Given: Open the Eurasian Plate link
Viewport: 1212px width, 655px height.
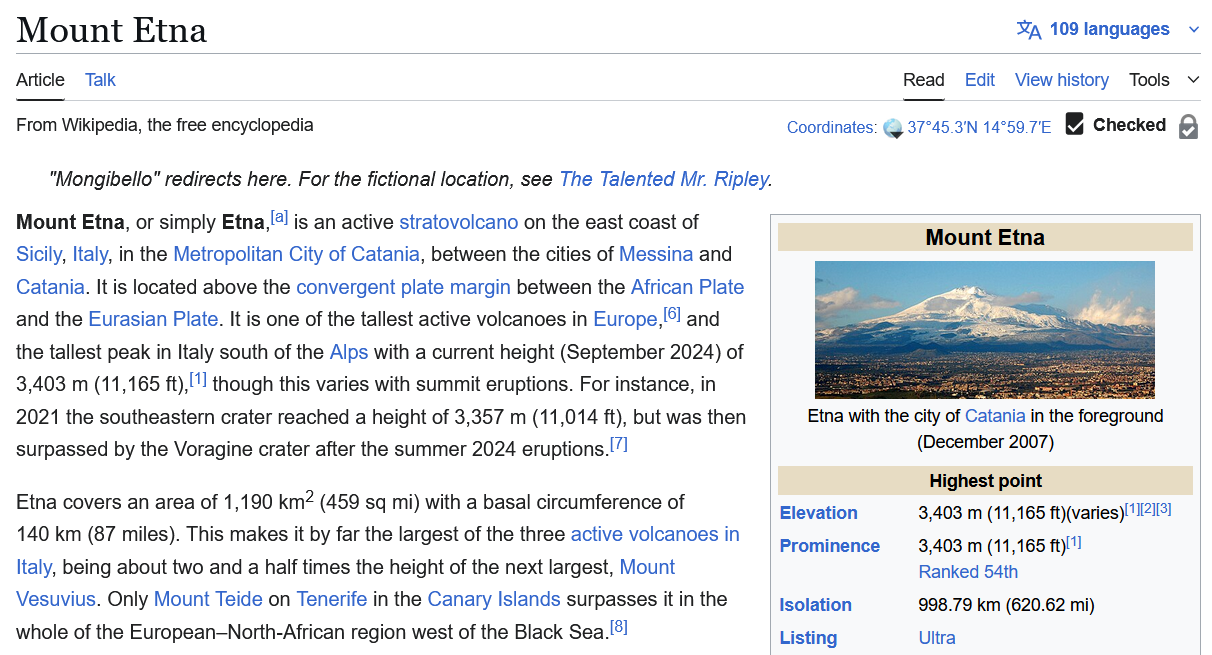Looking at the screenshot, I should pyautogui.click(x=153, y=319).
